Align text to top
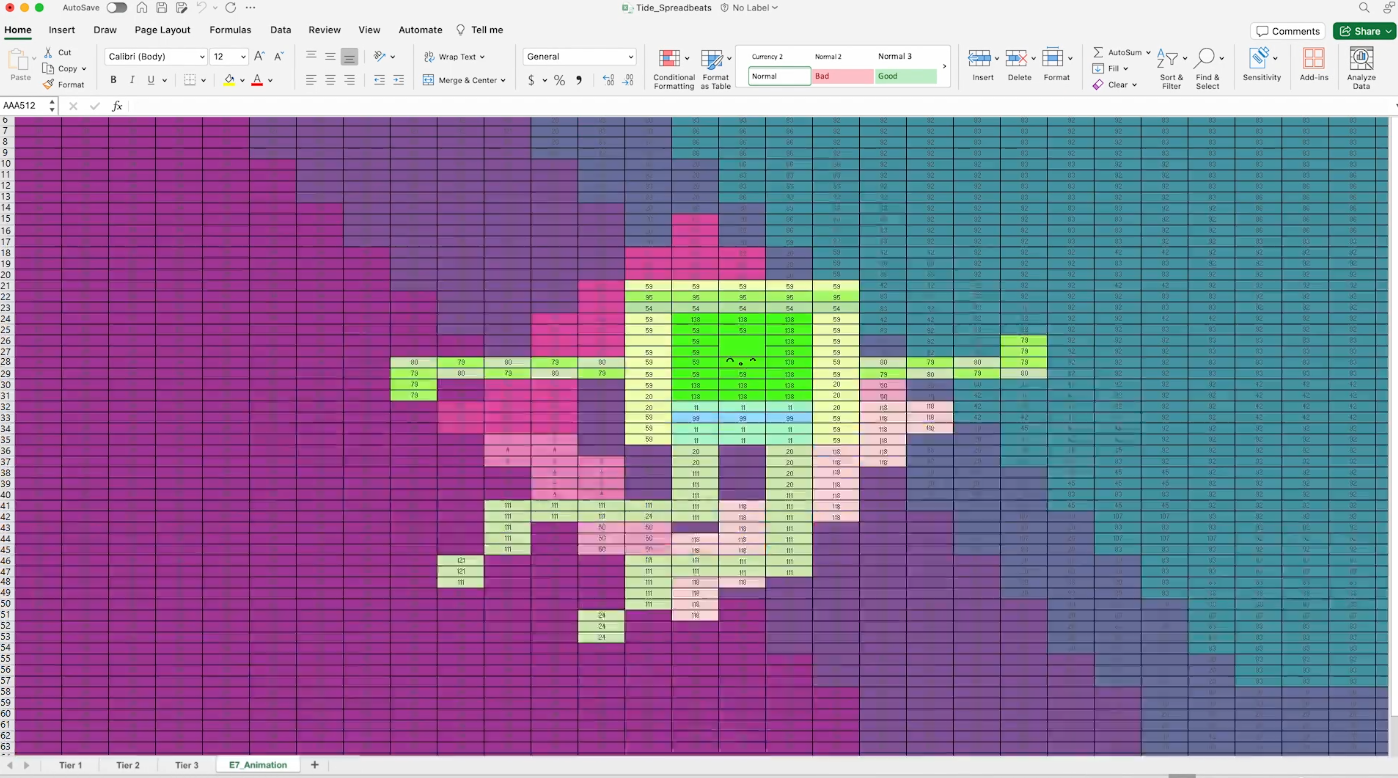Screen dimensions: 1398x778 coord(311,57)
